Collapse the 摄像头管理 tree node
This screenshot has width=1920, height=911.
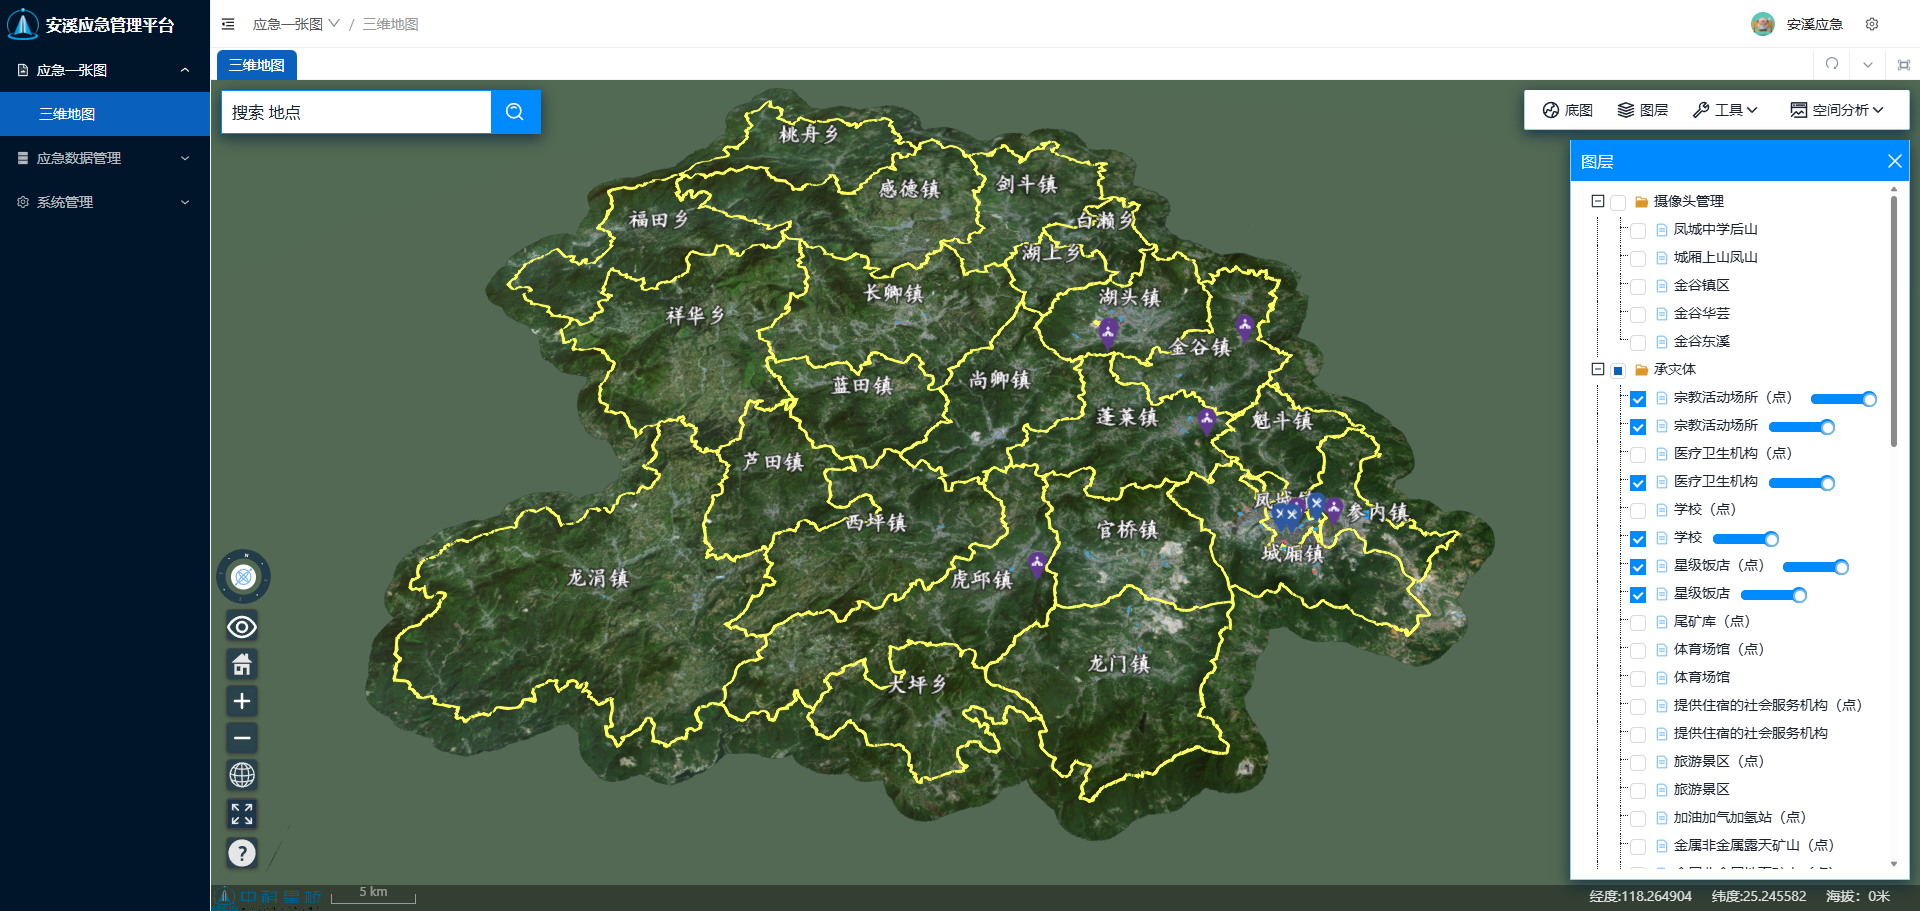(1598, 201)
